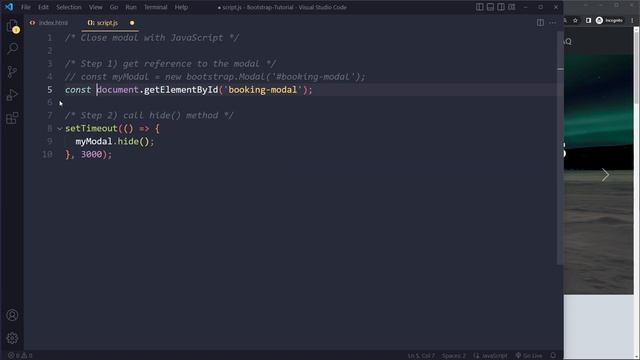Split the editor to the right
The width and height of the screenshot is (640, 360).
coord(540,23)
